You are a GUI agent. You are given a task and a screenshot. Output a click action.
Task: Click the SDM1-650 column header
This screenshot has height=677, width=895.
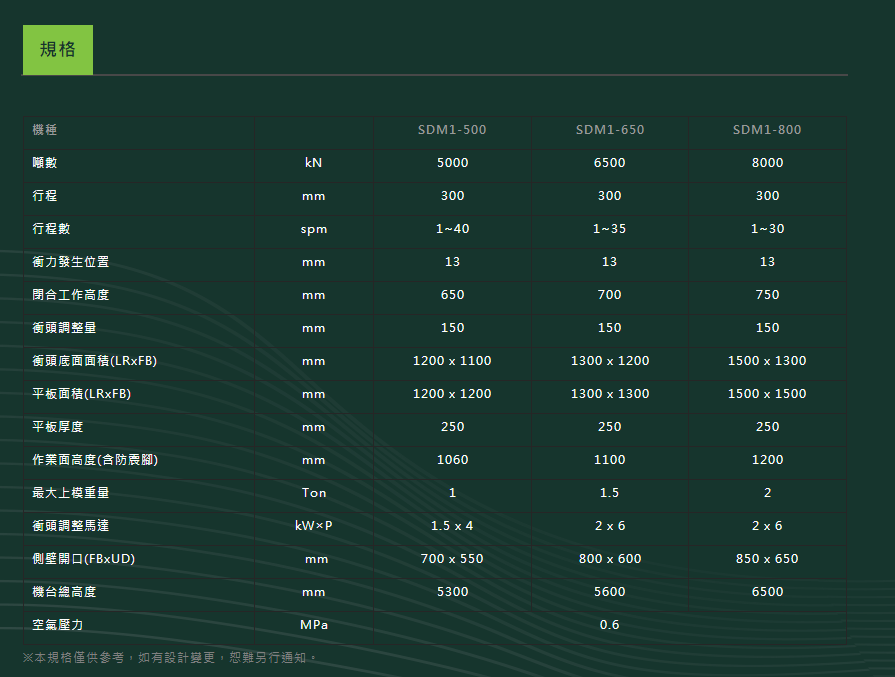[x=610, y=130]
